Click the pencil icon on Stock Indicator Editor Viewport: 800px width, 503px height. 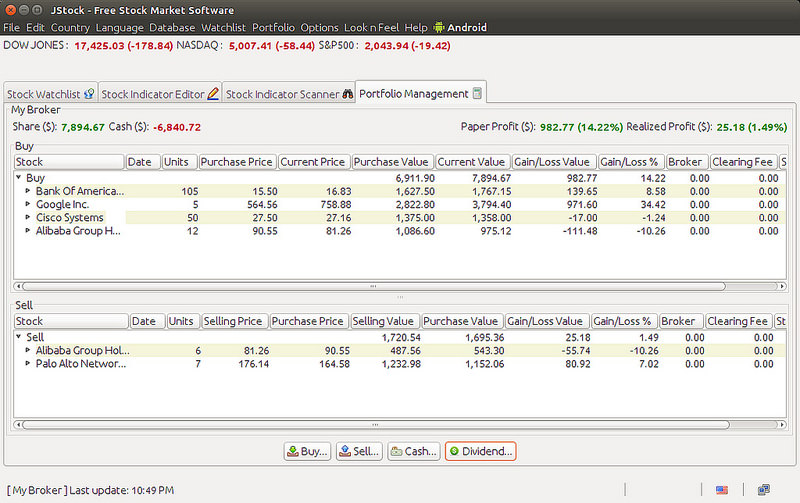click(x=212, y=94)
